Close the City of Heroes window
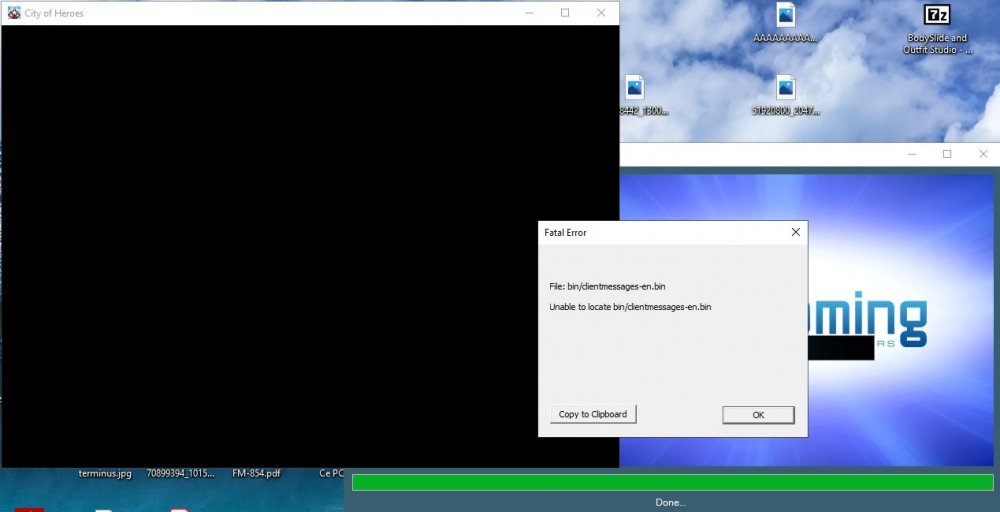Screen dimensions: 1000x512 (601, 13)
